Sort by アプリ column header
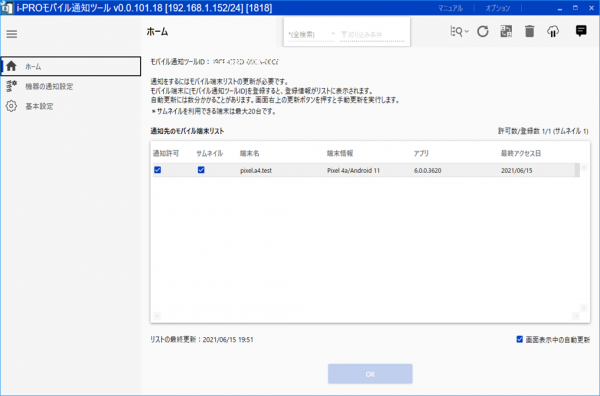 coord(421,153)
